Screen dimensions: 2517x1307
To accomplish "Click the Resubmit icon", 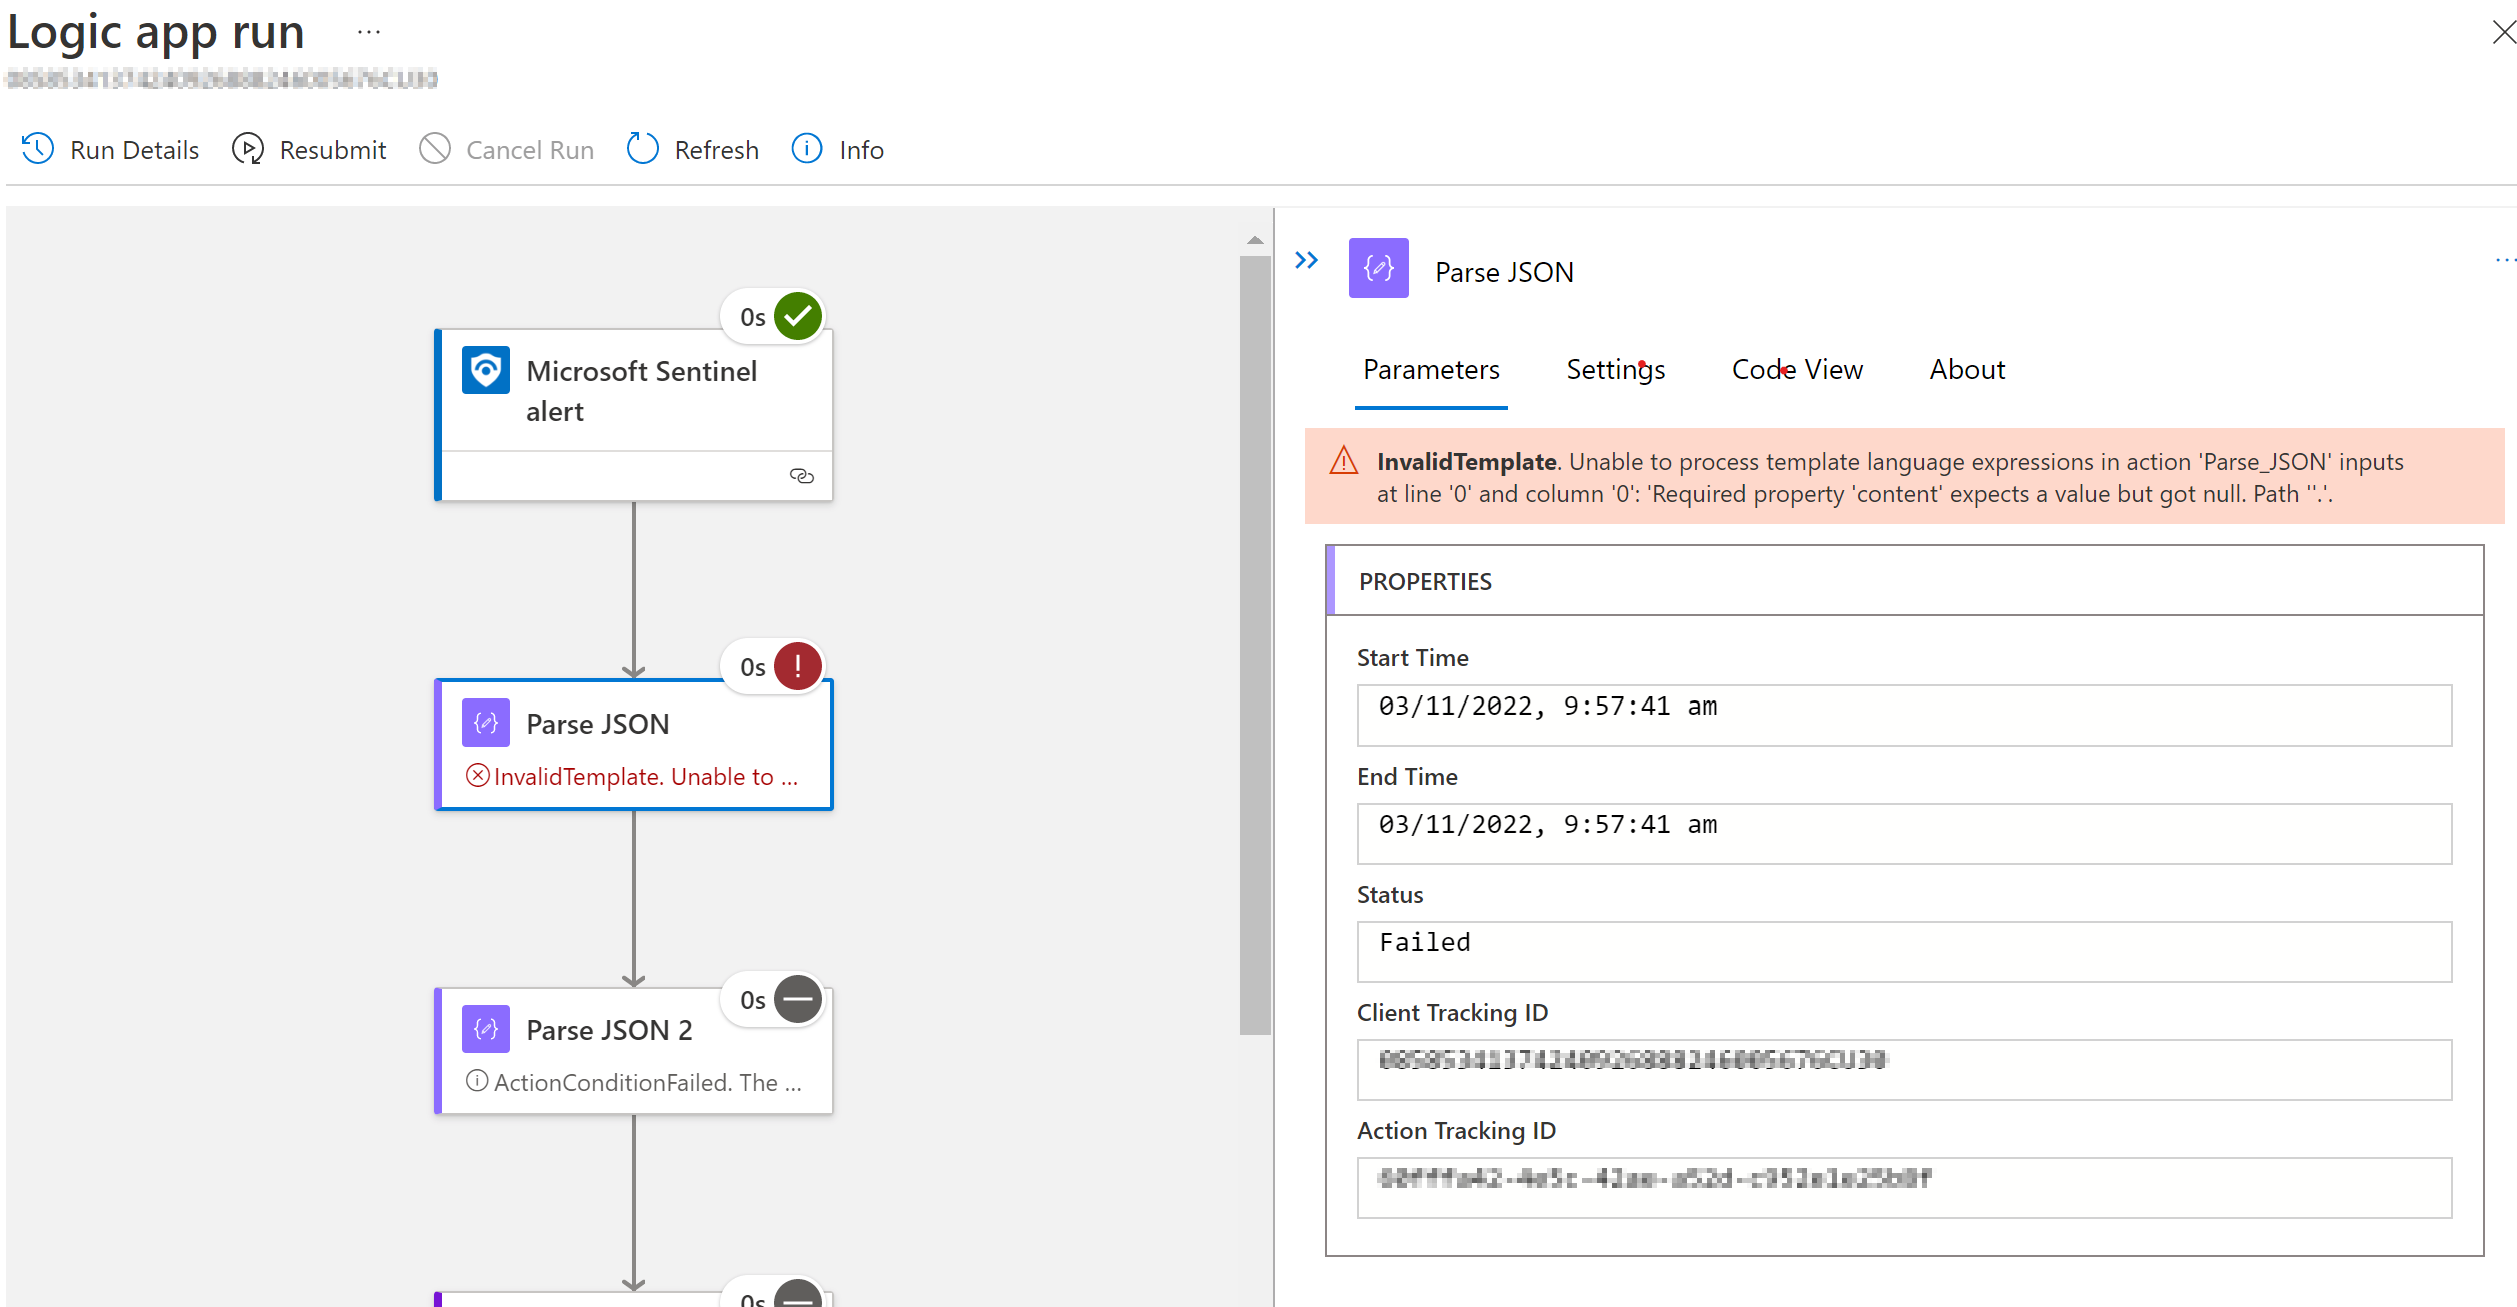I will point(248,148).
